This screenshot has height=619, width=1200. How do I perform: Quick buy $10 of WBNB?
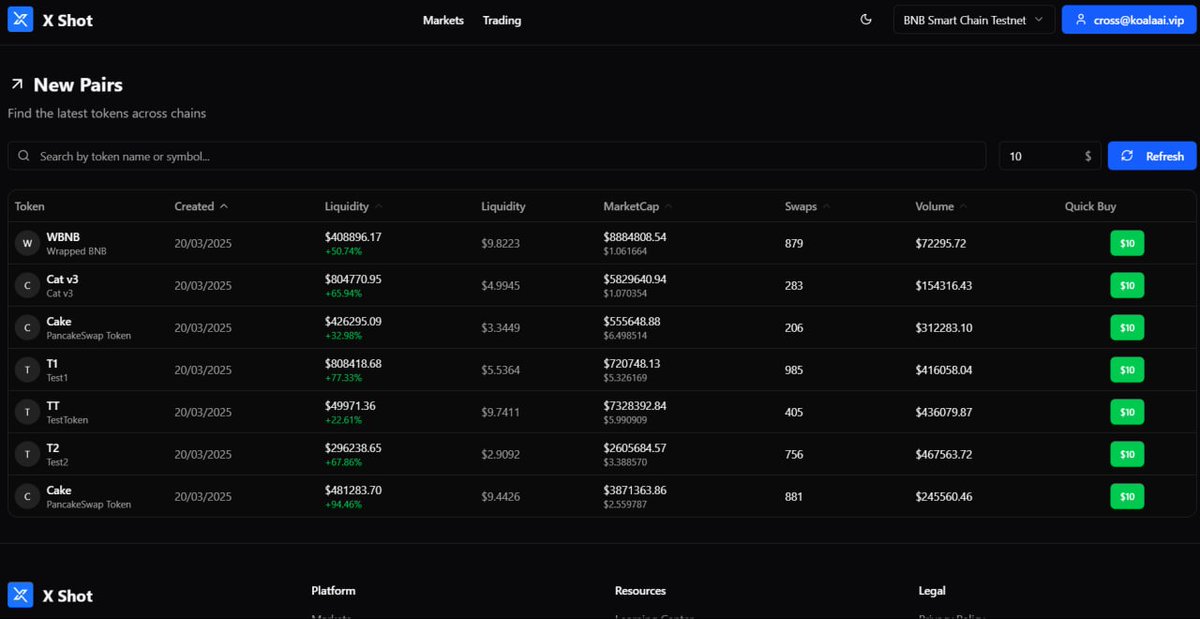click(1127, 243)
